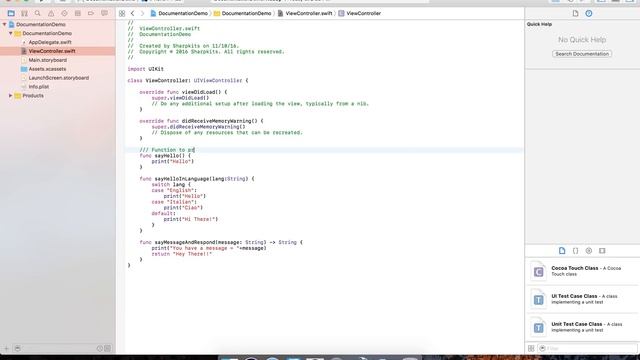Place cursor in '/// Function to' comment

(167, 150)
